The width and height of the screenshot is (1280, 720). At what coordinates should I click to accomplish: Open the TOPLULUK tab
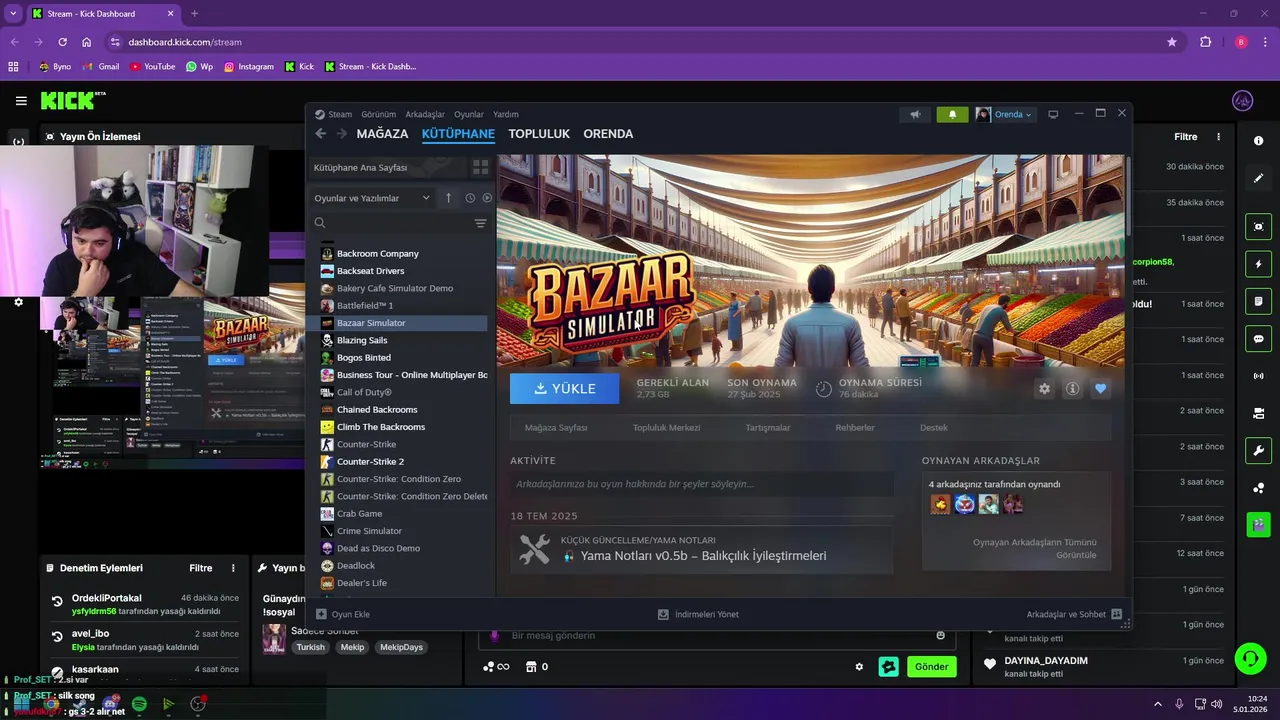[x=539, y=134]
